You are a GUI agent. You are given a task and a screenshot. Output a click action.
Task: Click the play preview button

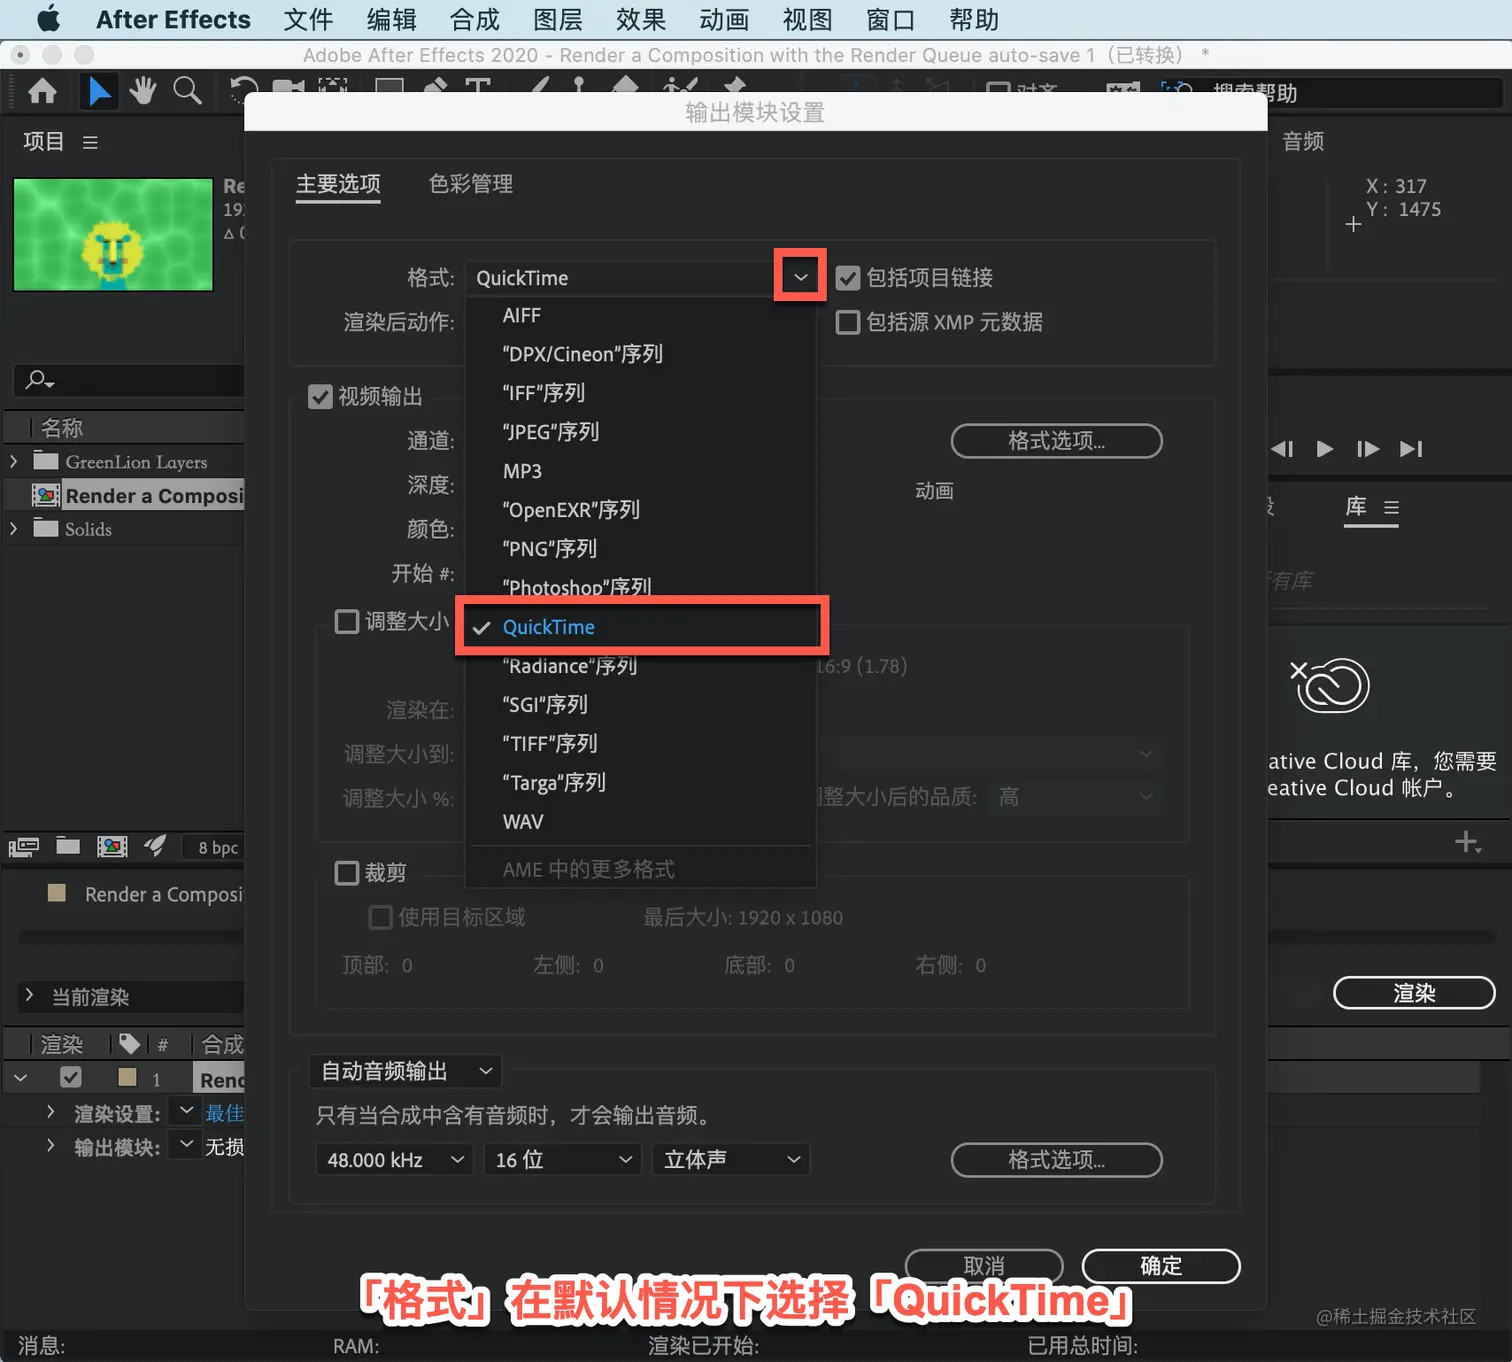point(1325,449)
